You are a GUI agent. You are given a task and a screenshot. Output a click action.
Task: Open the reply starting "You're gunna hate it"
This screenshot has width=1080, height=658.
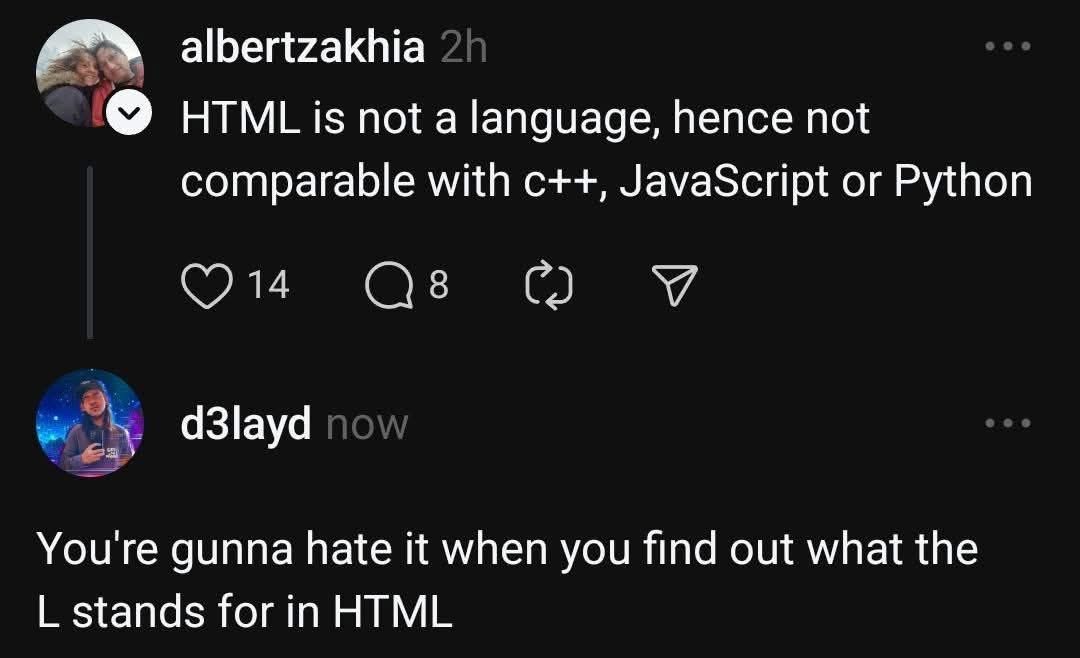(506, 549)
